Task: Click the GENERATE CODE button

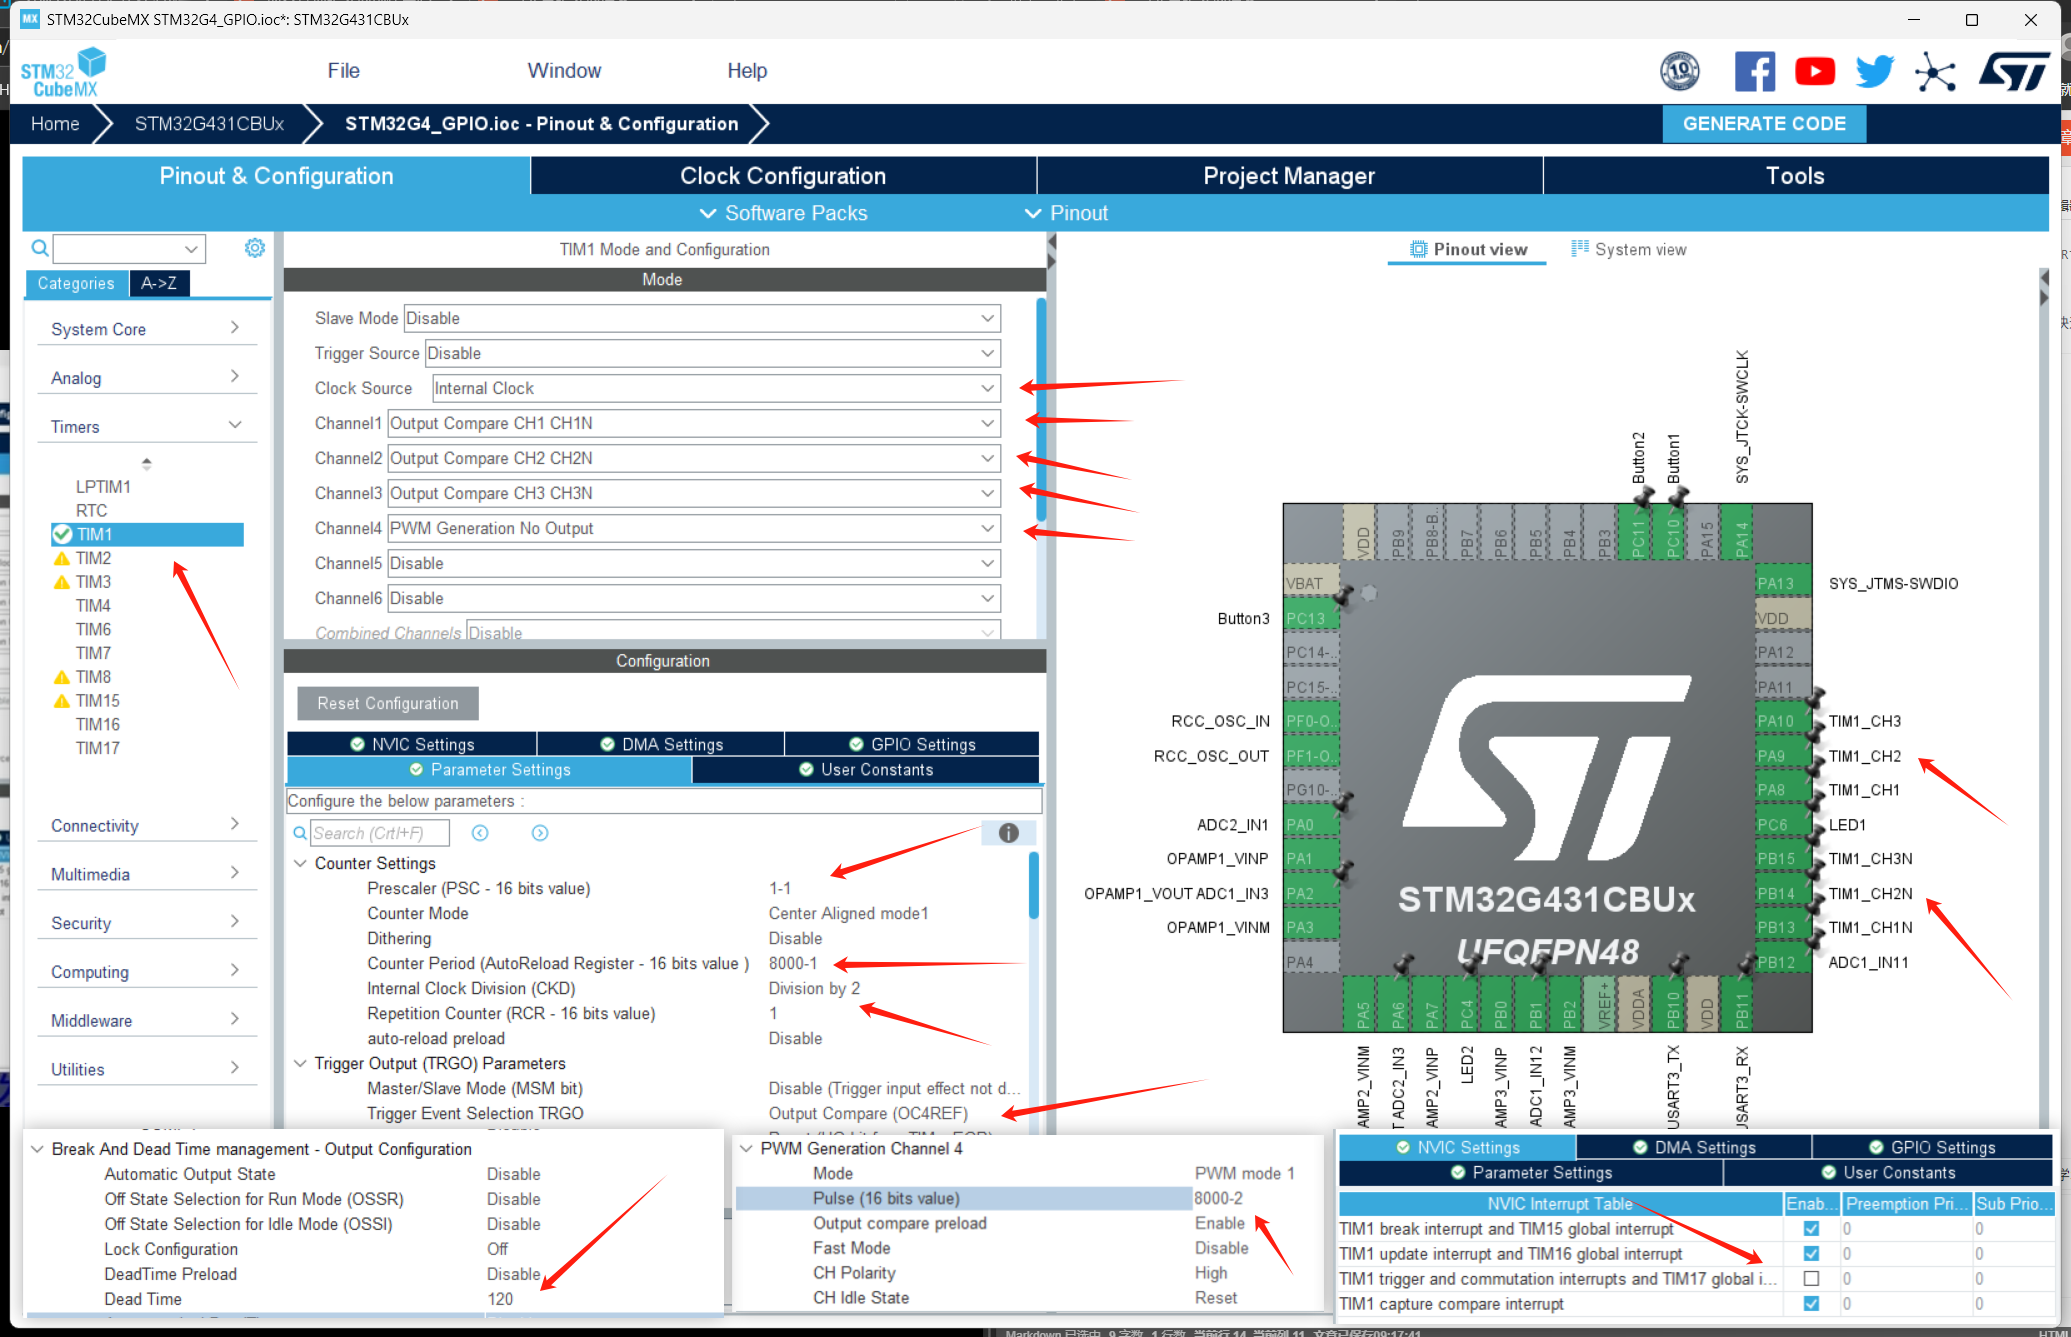Action: [1764, 124]
